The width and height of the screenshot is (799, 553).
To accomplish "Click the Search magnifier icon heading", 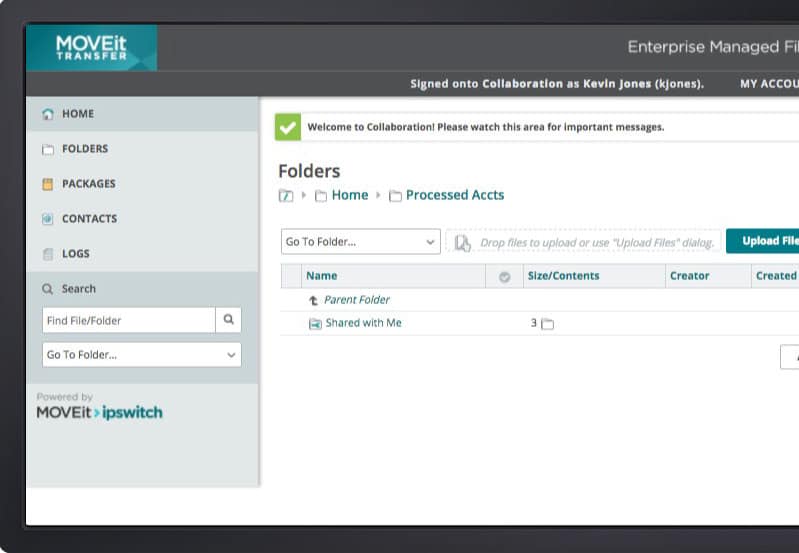I will (47, 289).
